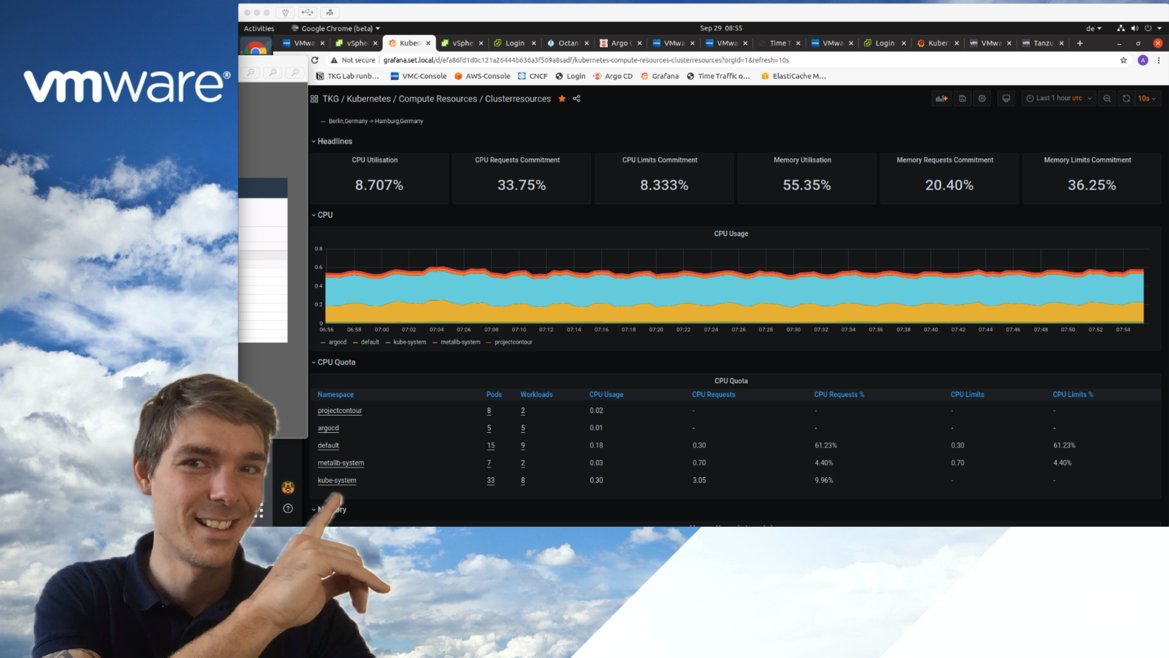Switch to the Octant browser tab
This screenshot has width=1169, height=658.
pos(567,43)
